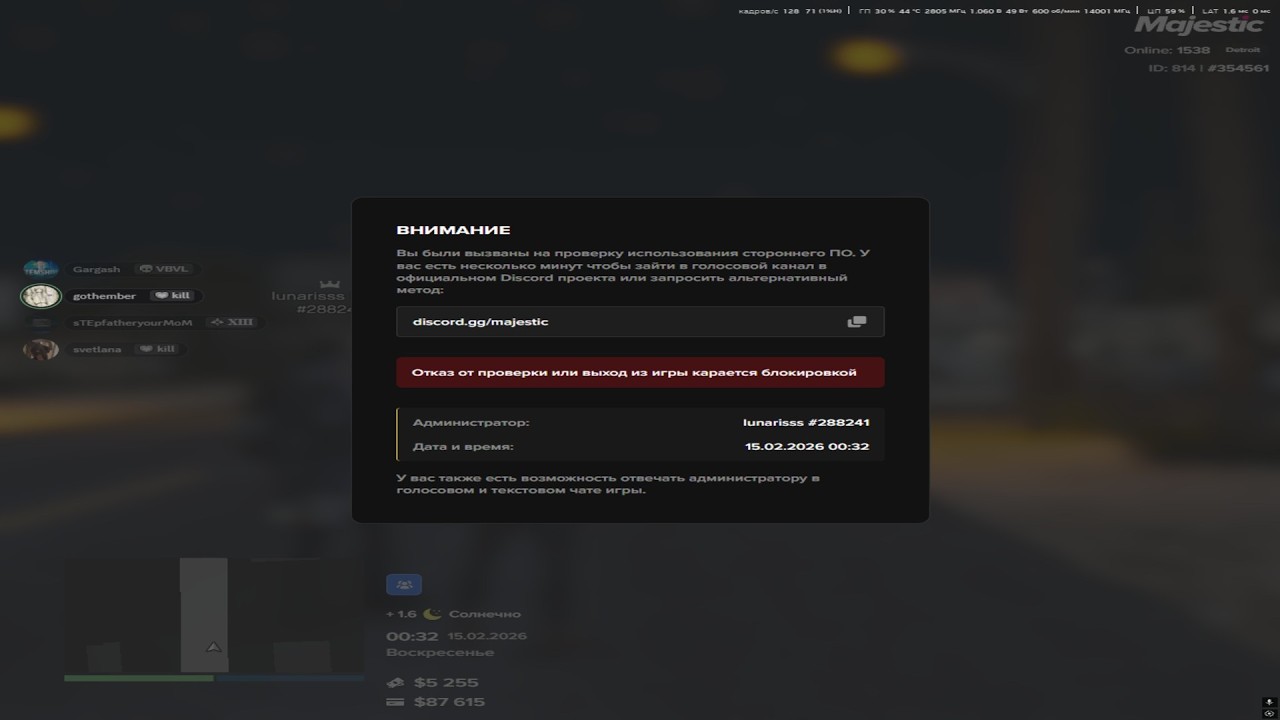Click the ГП GPU stats in the overlay
This screenshot has width=1280, height=720.
tap(994, 11)
